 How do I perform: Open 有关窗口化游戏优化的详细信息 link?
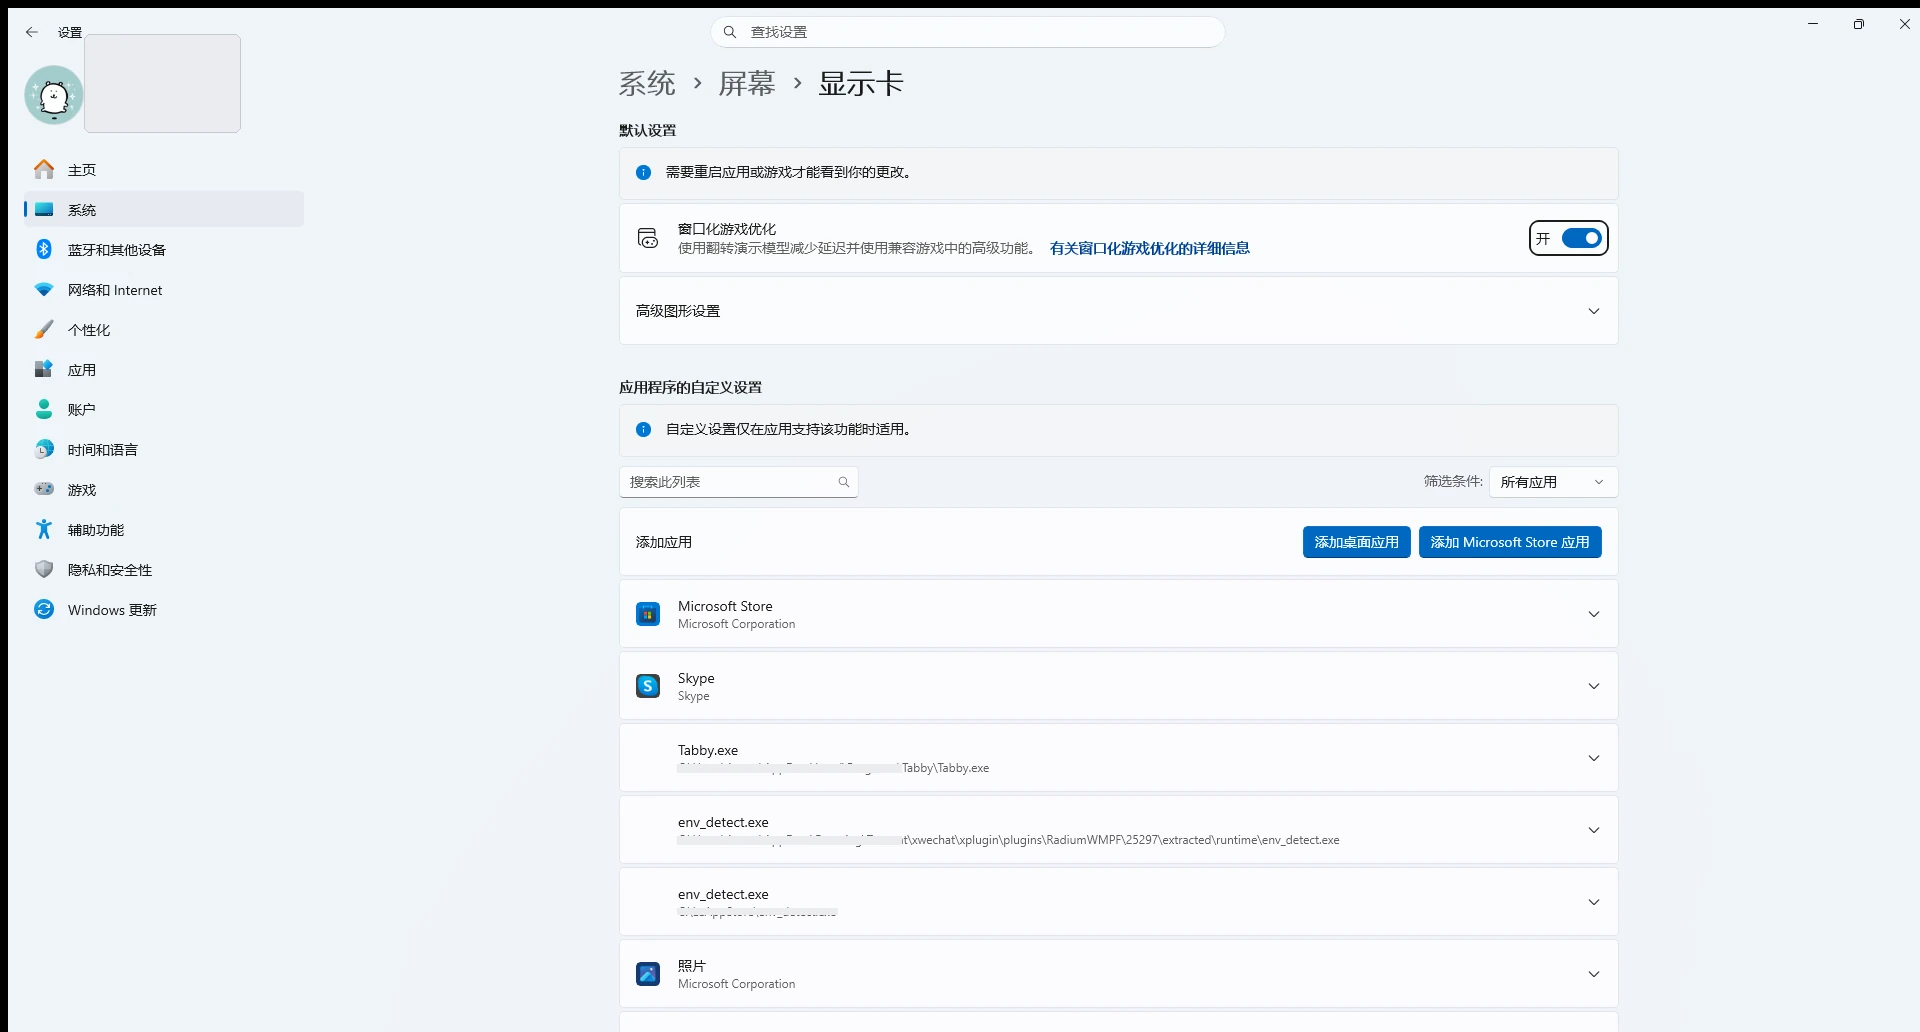1150,248
